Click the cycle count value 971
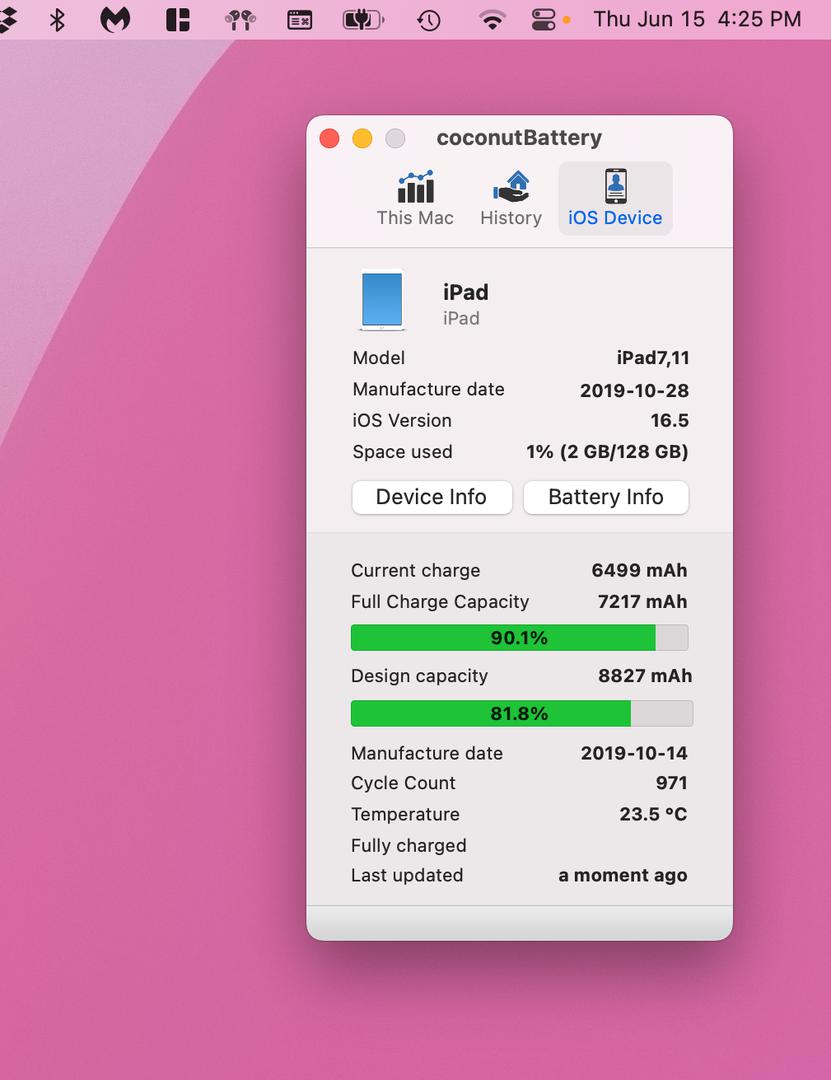Viewport: 831px width, 1080px height. pyautogui.click(x=672, y=783)
